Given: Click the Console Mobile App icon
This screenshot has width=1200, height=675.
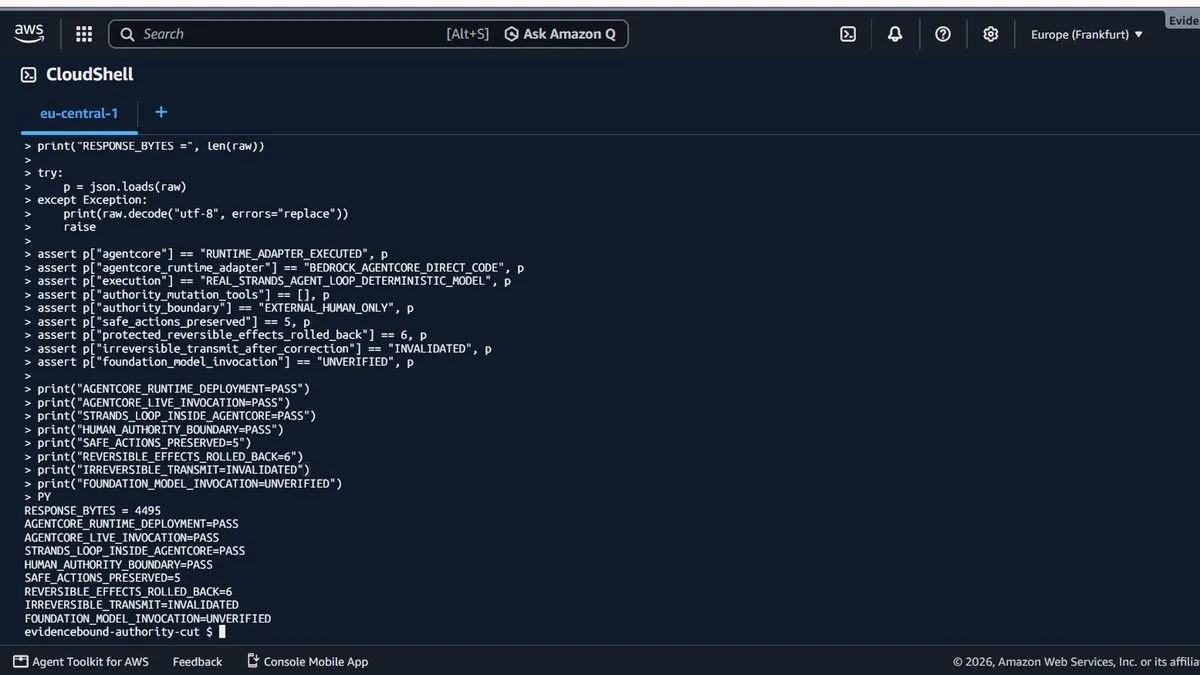Looking at the screenshot, I should coord(253,661).
